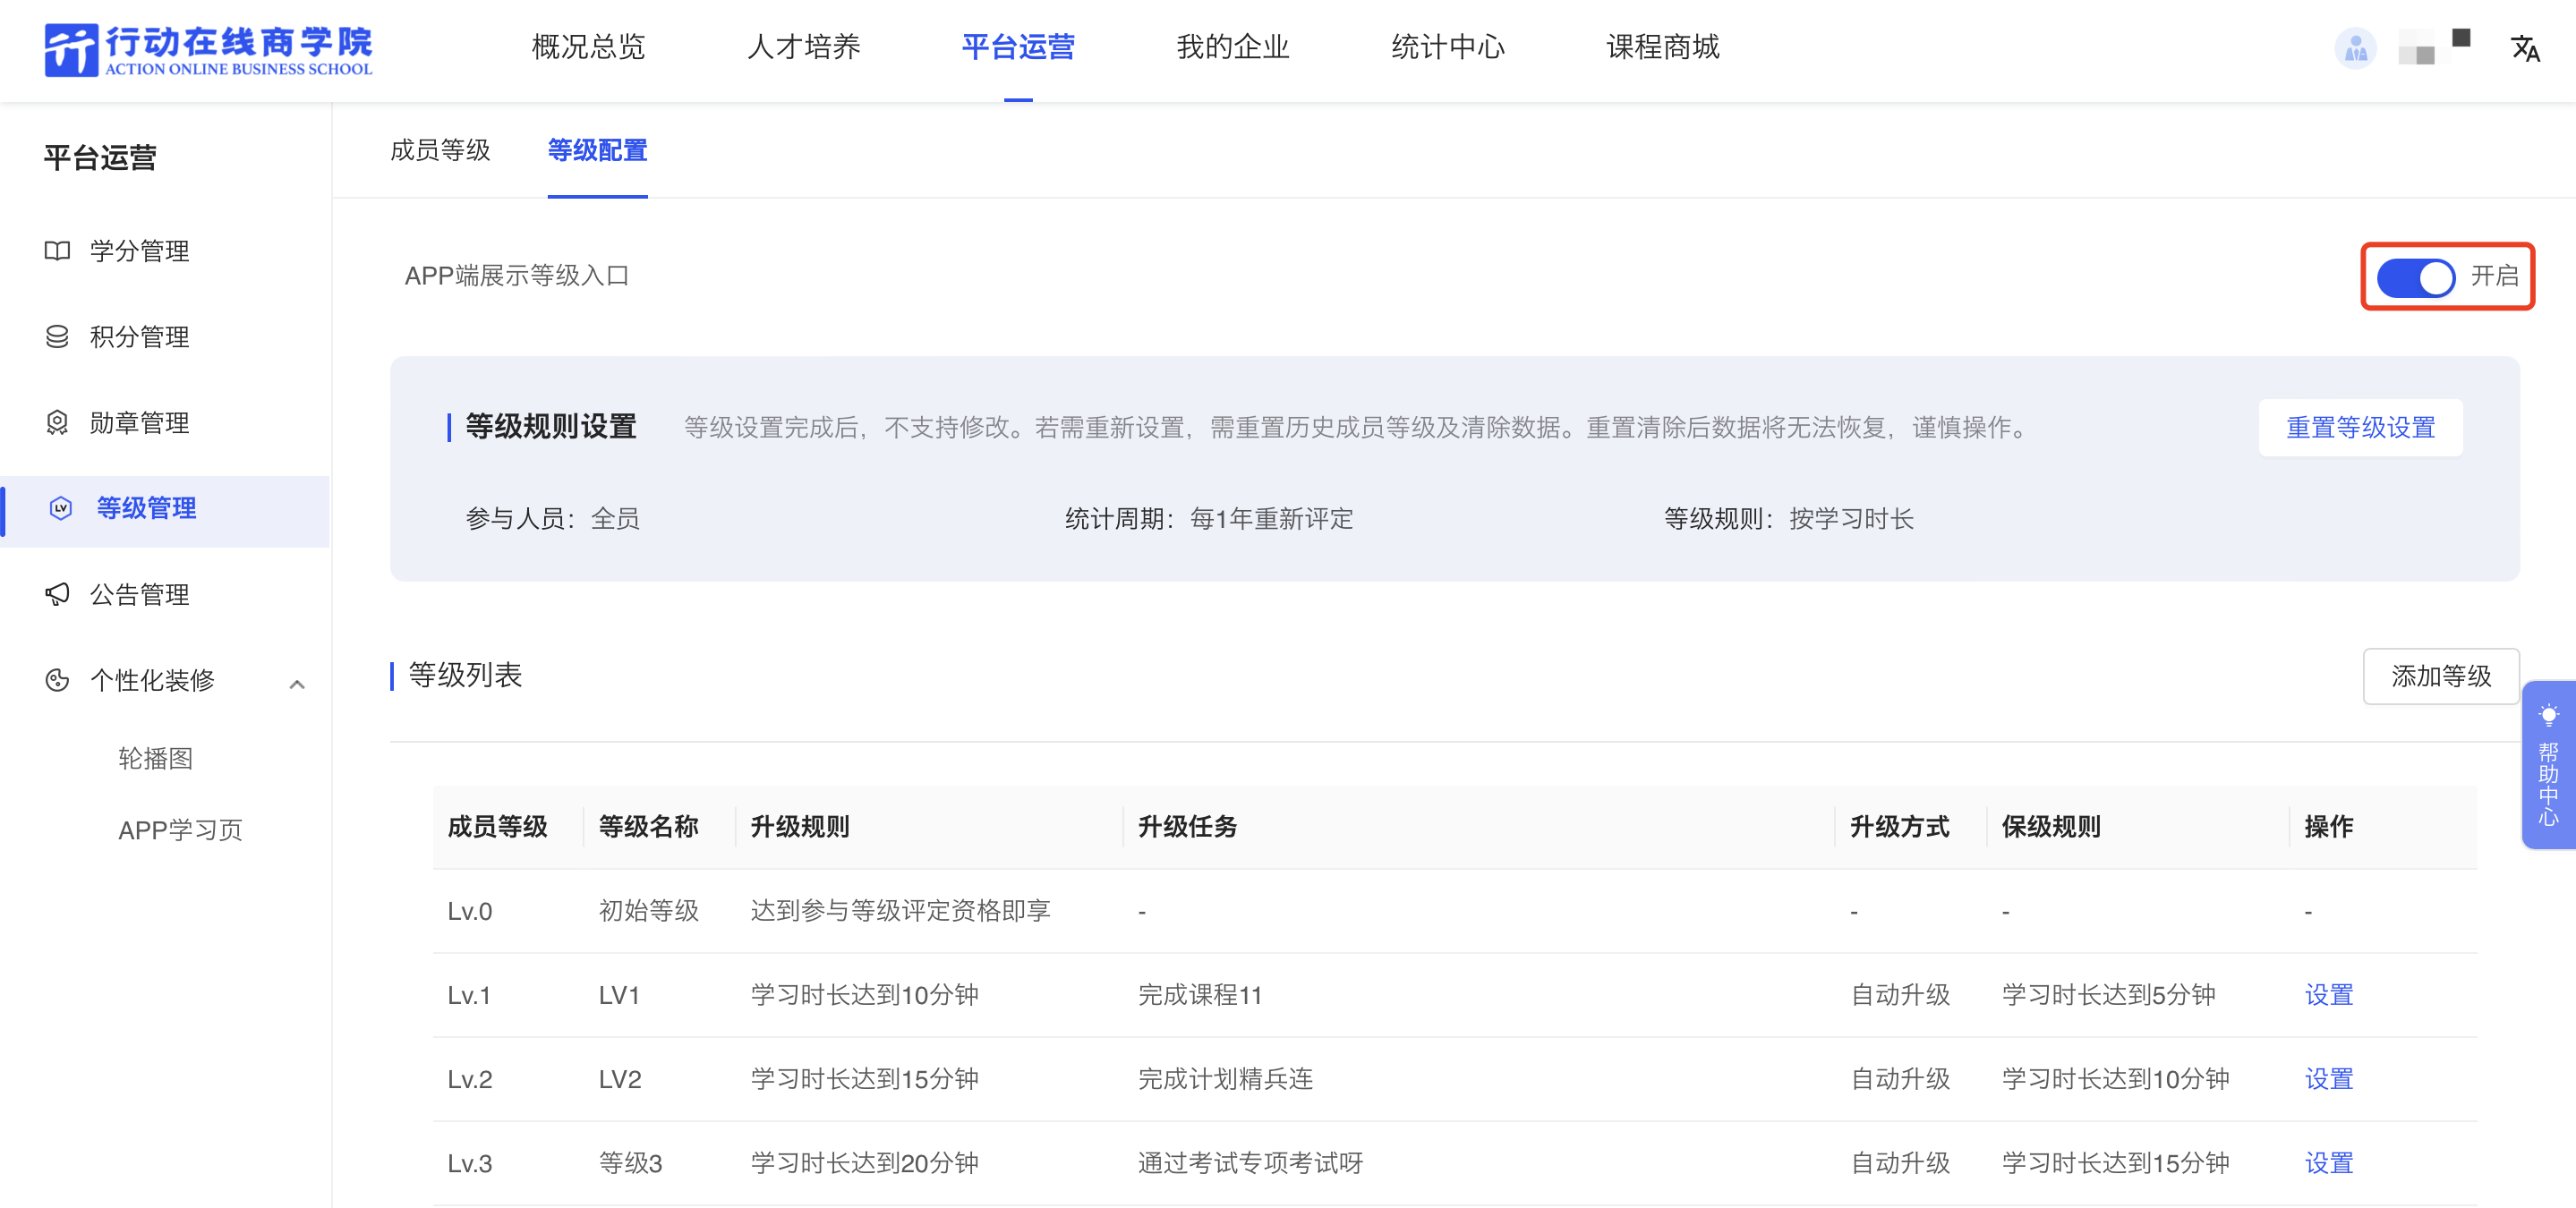Select 等级管理 in the sidebar
2576x1208 pixels.
click(166, 510)
